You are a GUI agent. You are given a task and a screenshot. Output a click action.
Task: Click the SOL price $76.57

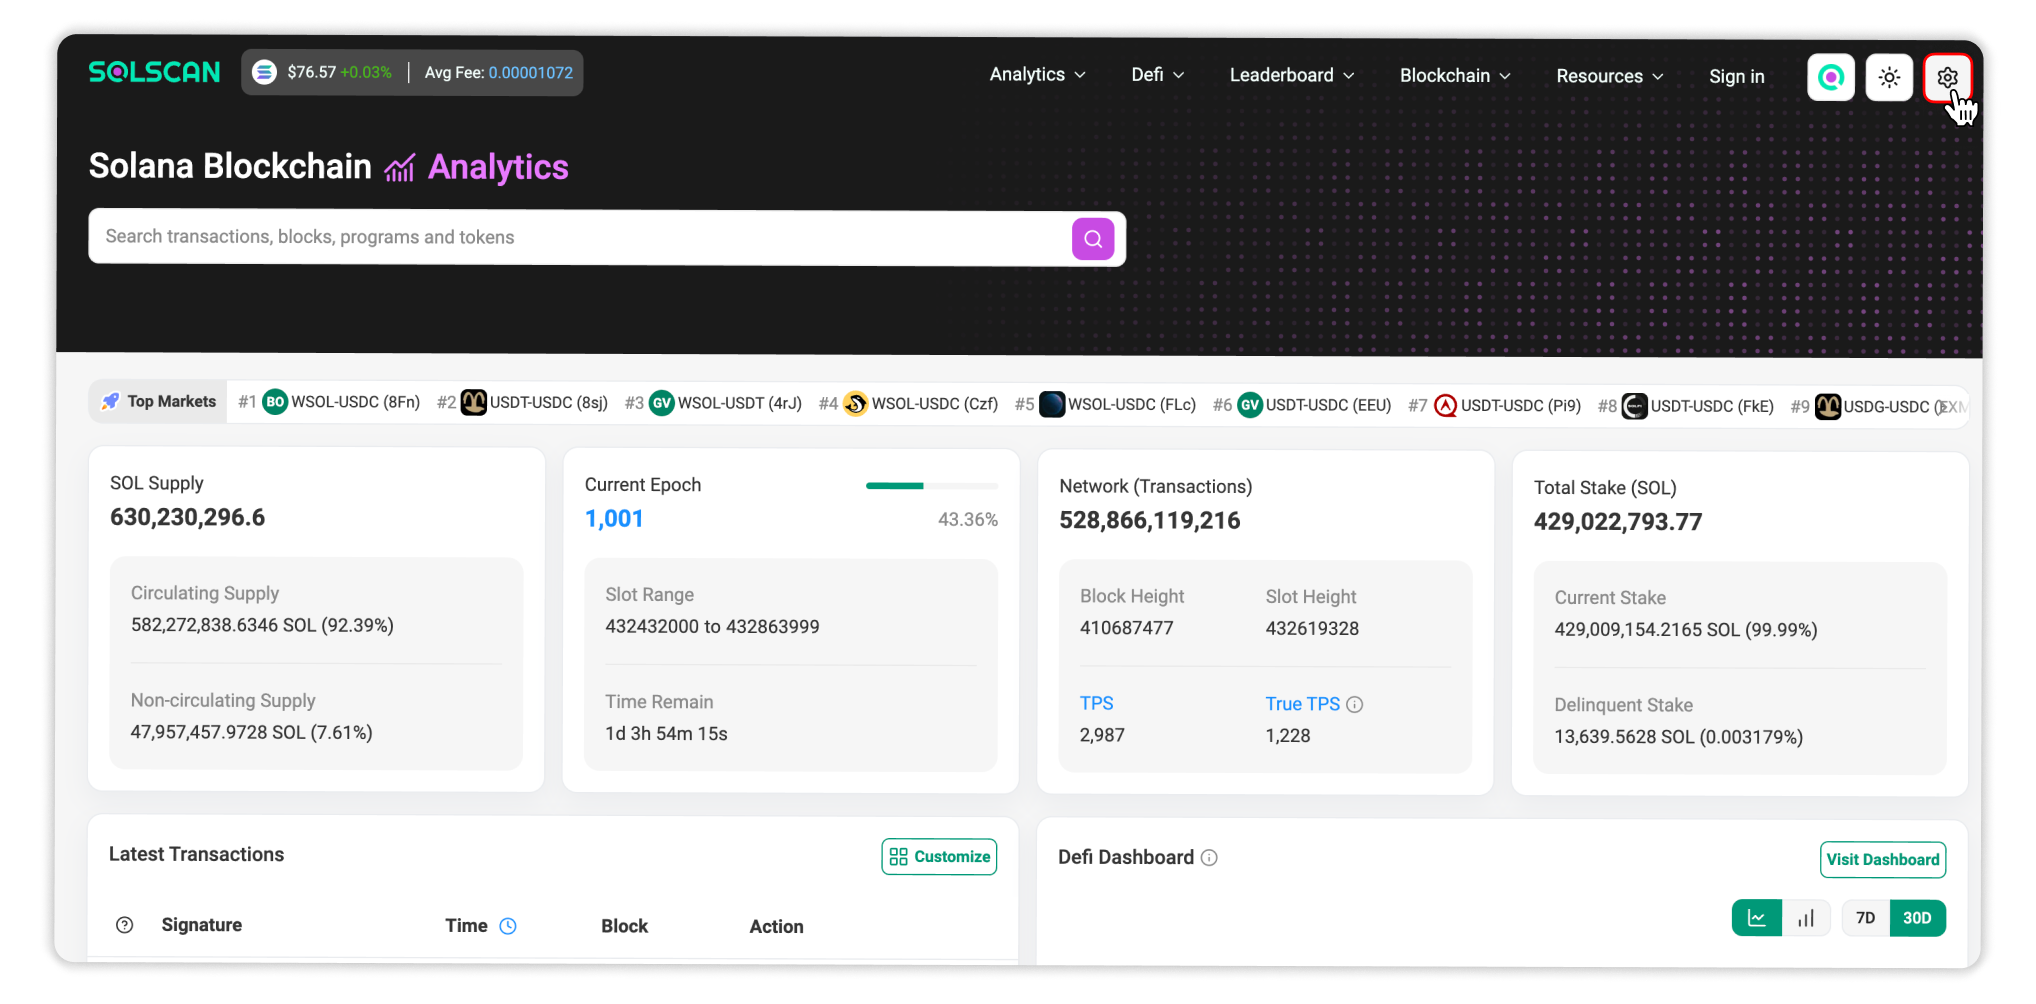(312, 72)
